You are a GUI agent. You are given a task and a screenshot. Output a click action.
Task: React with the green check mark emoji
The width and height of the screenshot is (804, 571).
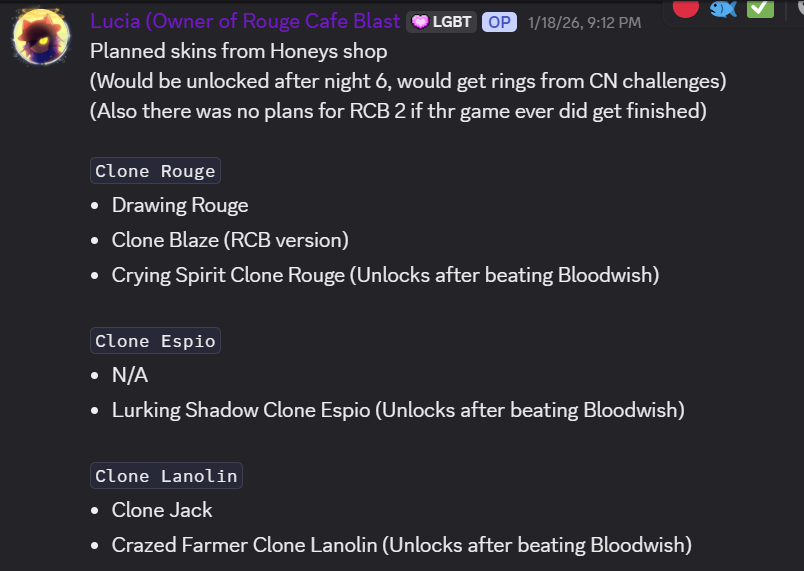pos(761,8)
